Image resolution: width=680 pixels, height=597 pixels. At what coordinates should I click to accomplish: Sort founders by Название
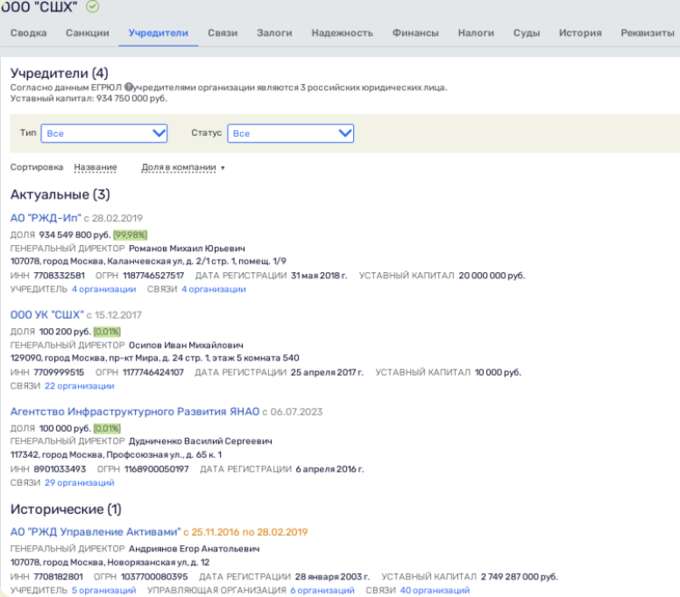(x=95, y=167)
